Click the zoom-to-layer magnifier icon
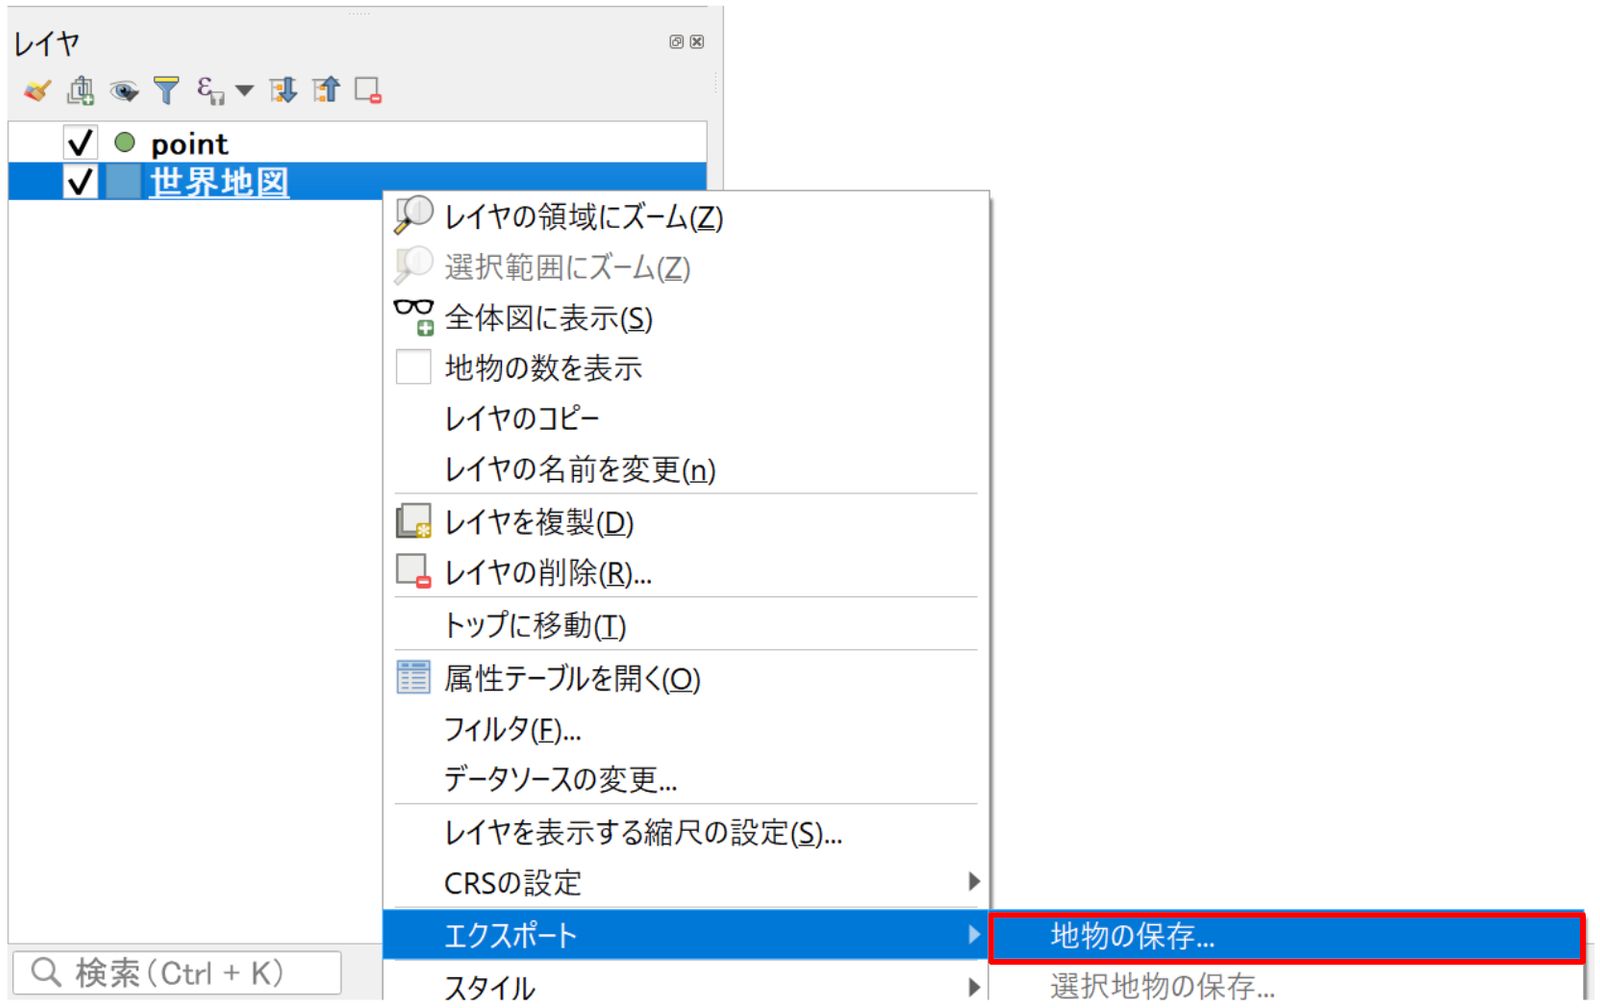This screenshot has height=1008, width=1600. [413, 214]
